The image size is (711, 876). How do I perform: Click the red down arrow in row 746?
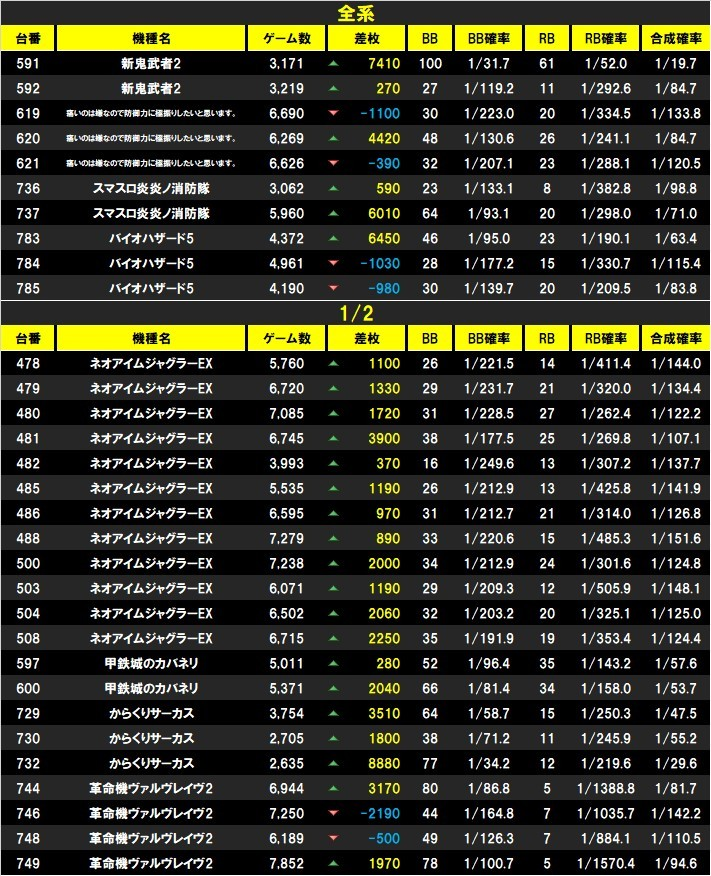(333, 813)
